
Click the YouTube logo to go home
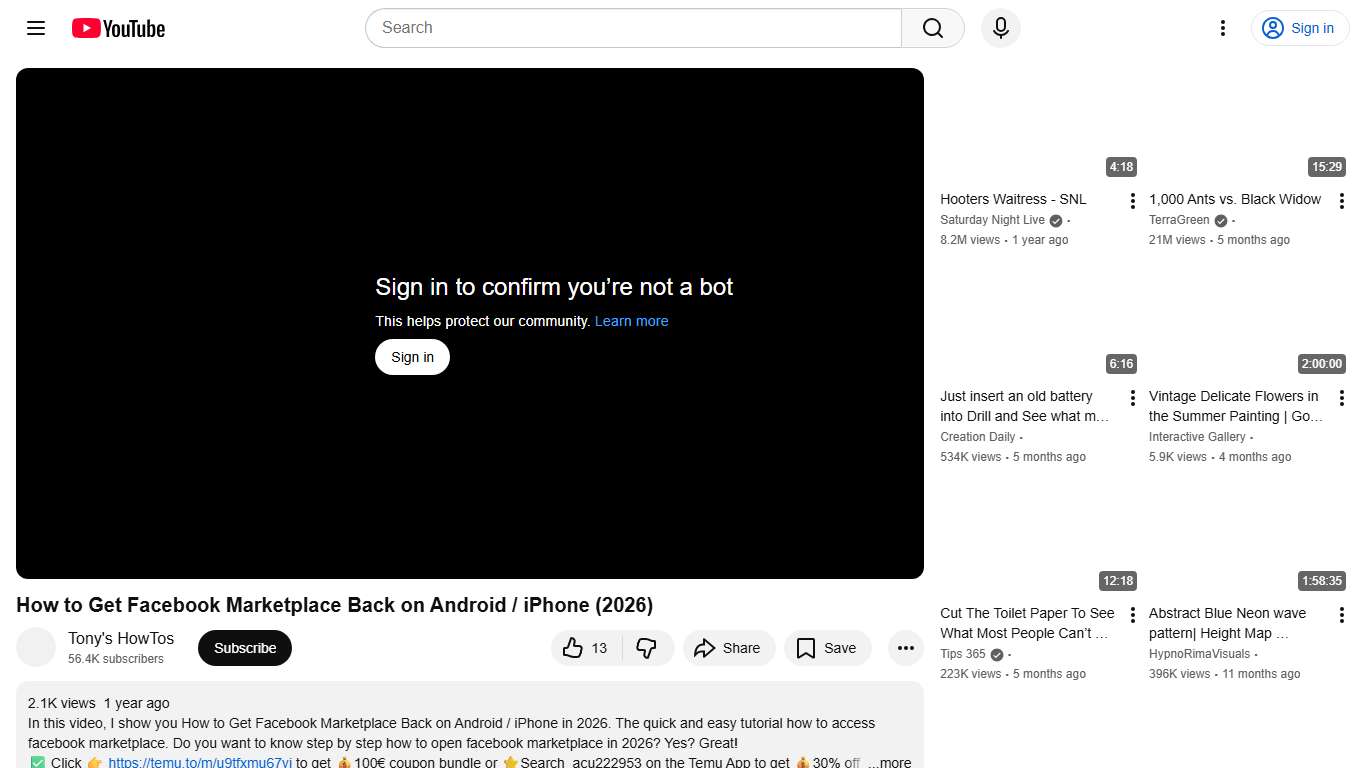[117, 28]
